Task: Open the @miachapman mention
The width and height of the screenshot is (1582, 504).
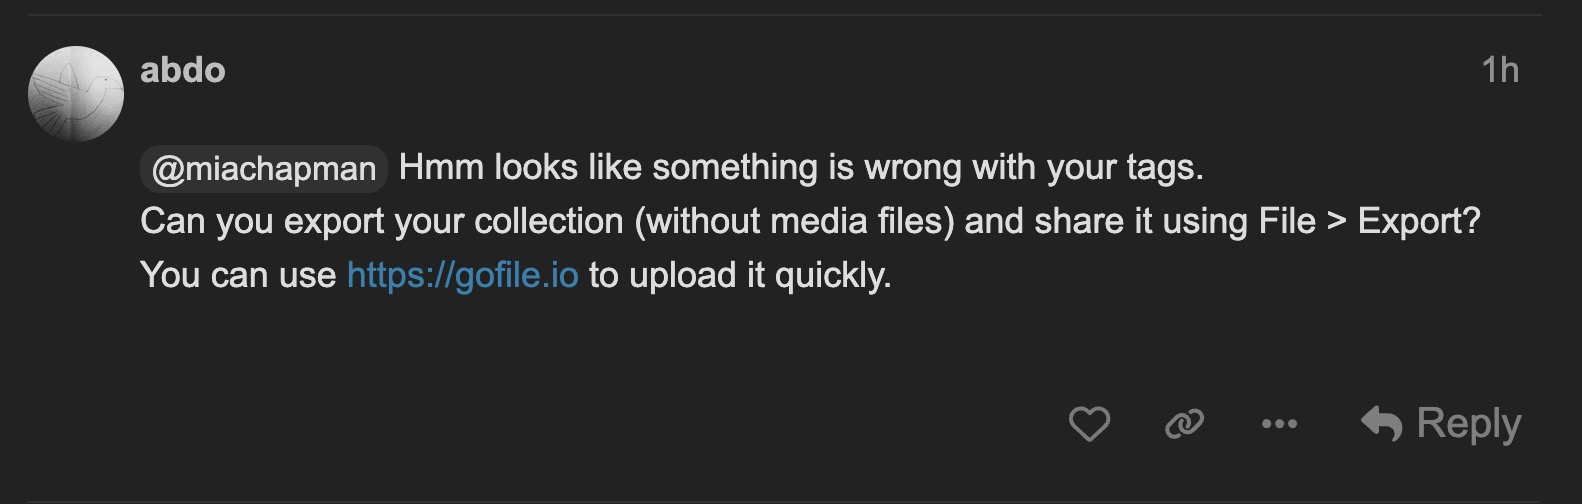Action: (x=264, y=168)
